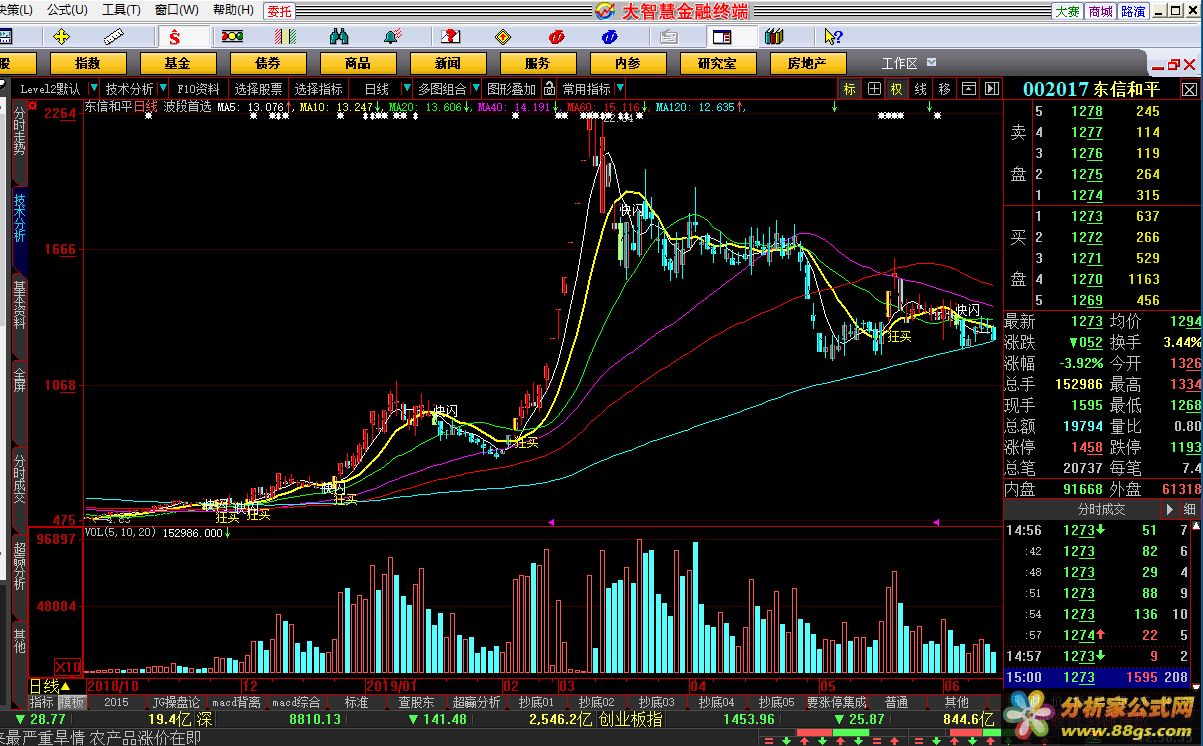Click the yellow diamond sign icon

point(502,37)
